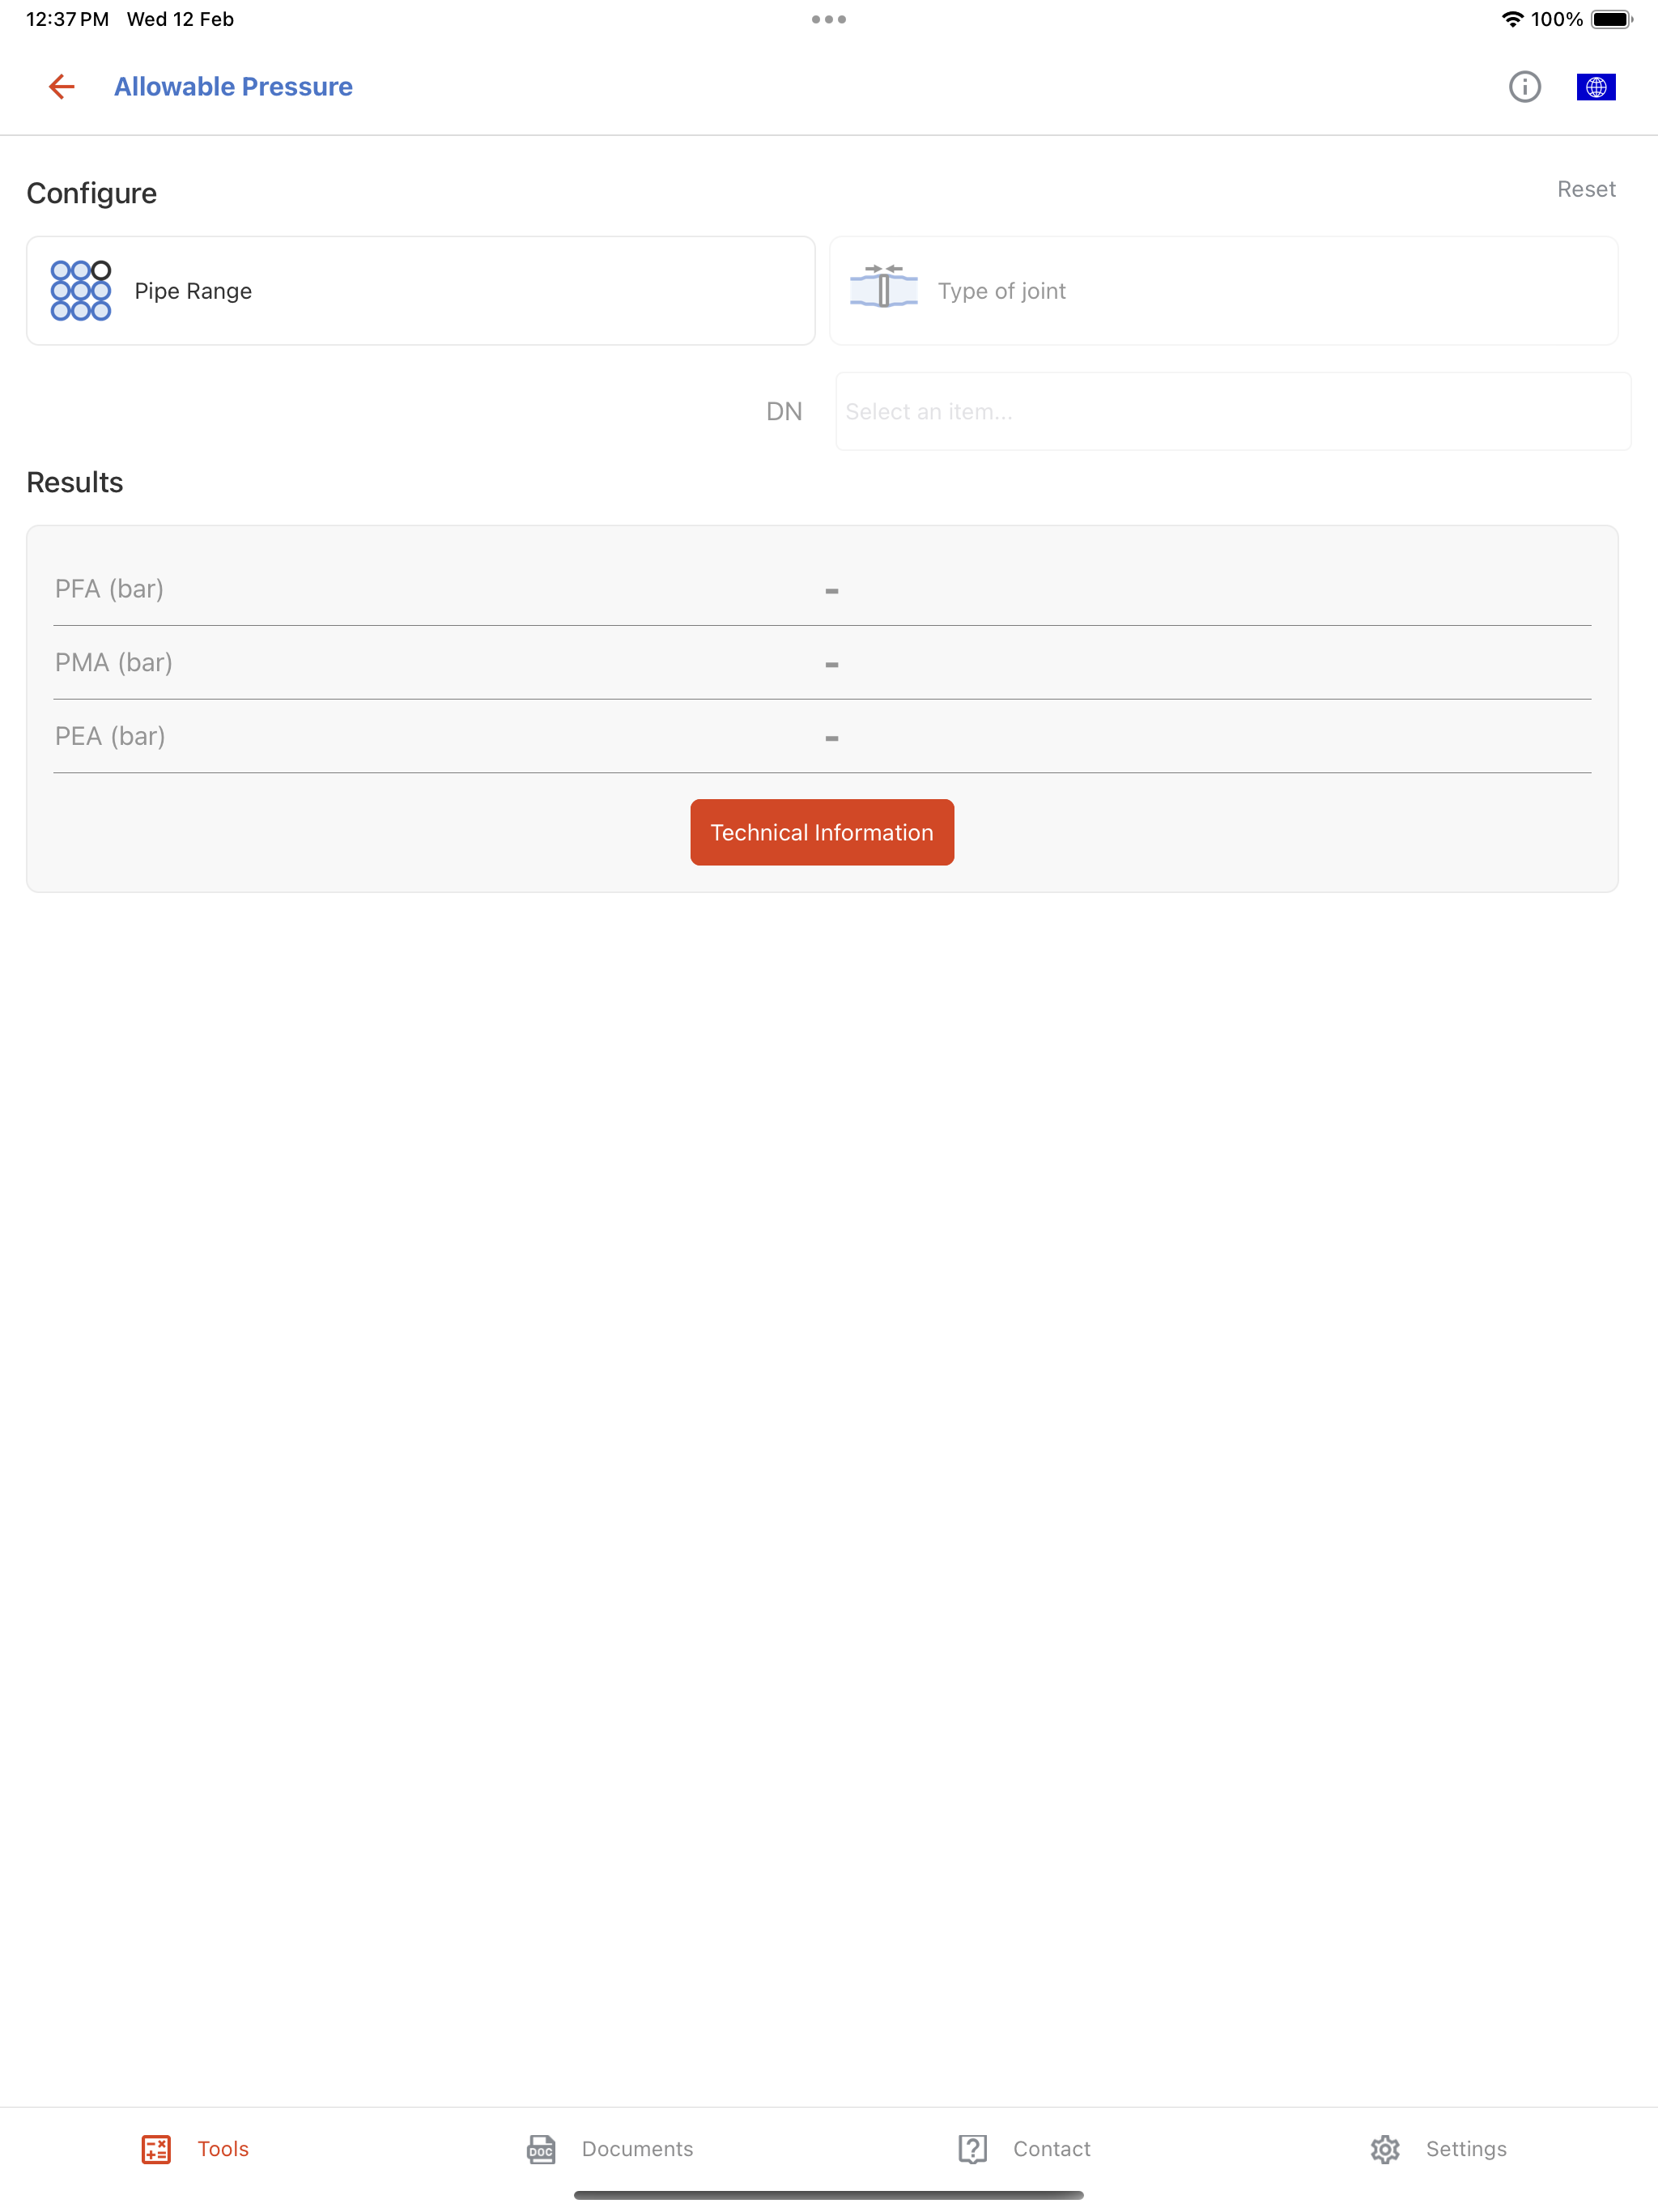Open the info icon in the header
1658x2212 pixels.
pos(1524,87)
